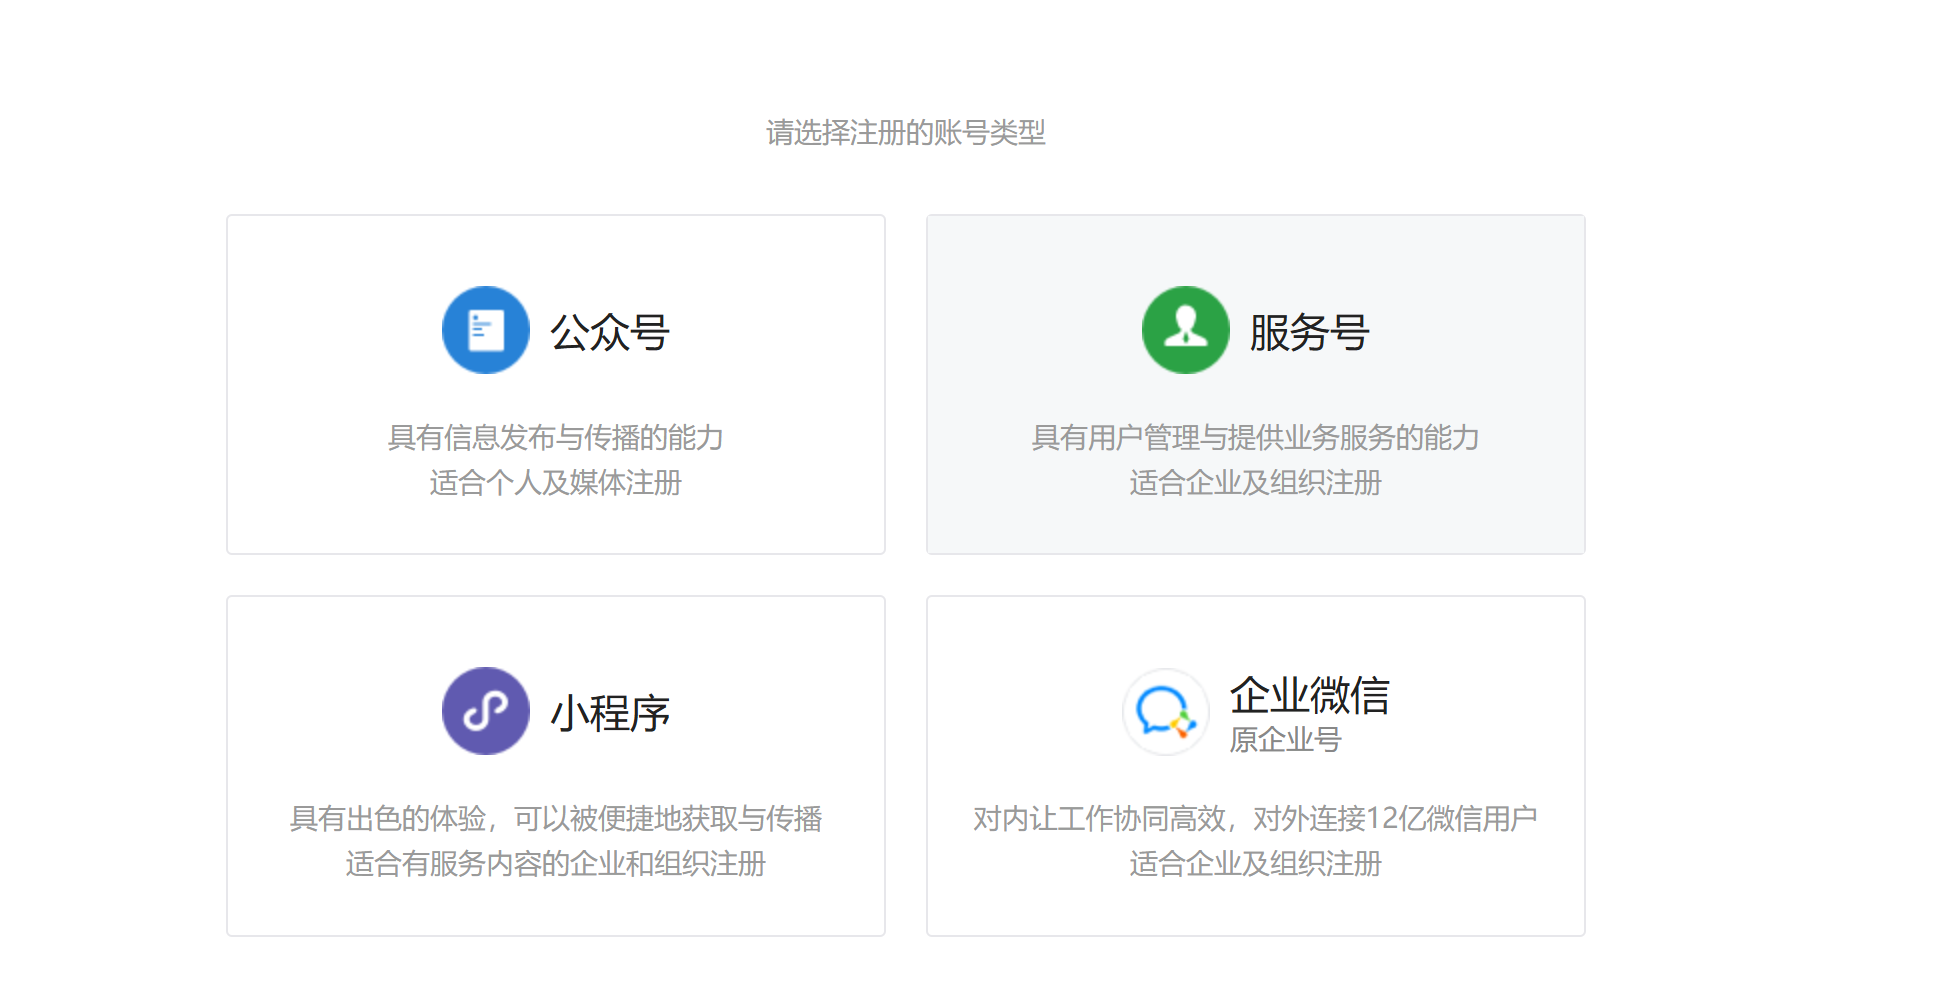Click text 对内让工作协同高效，对外连接12亿微信用户

tap(1256, 818)
